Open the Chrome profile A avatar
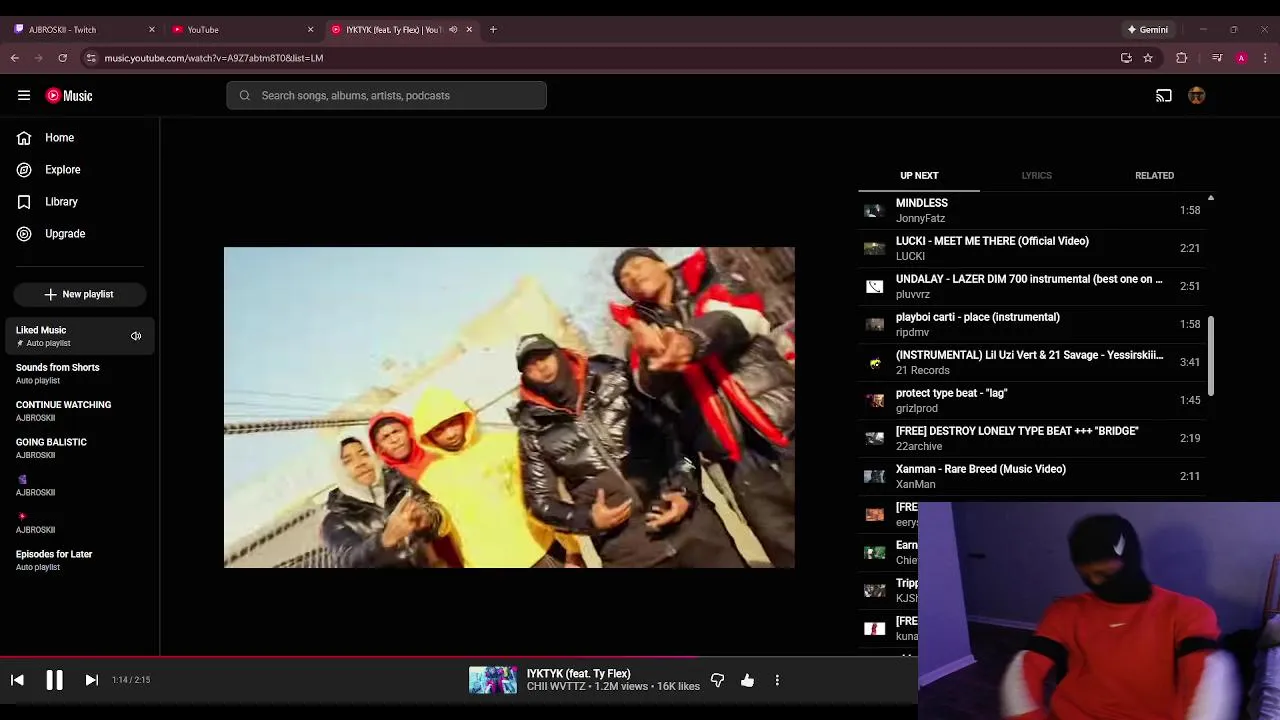 (1241, 58)
